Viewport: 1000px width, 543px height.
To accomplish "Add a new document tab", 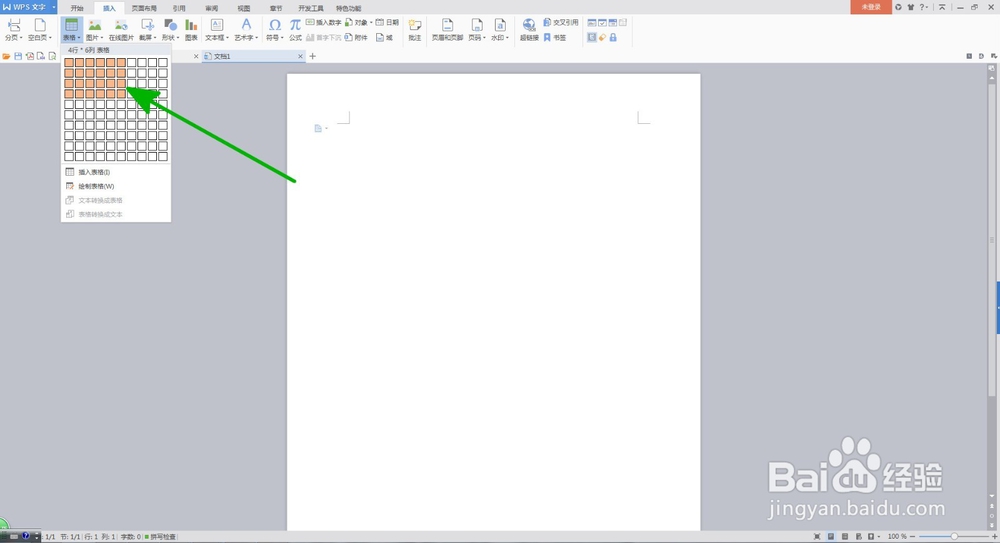I will click(312, 56).
